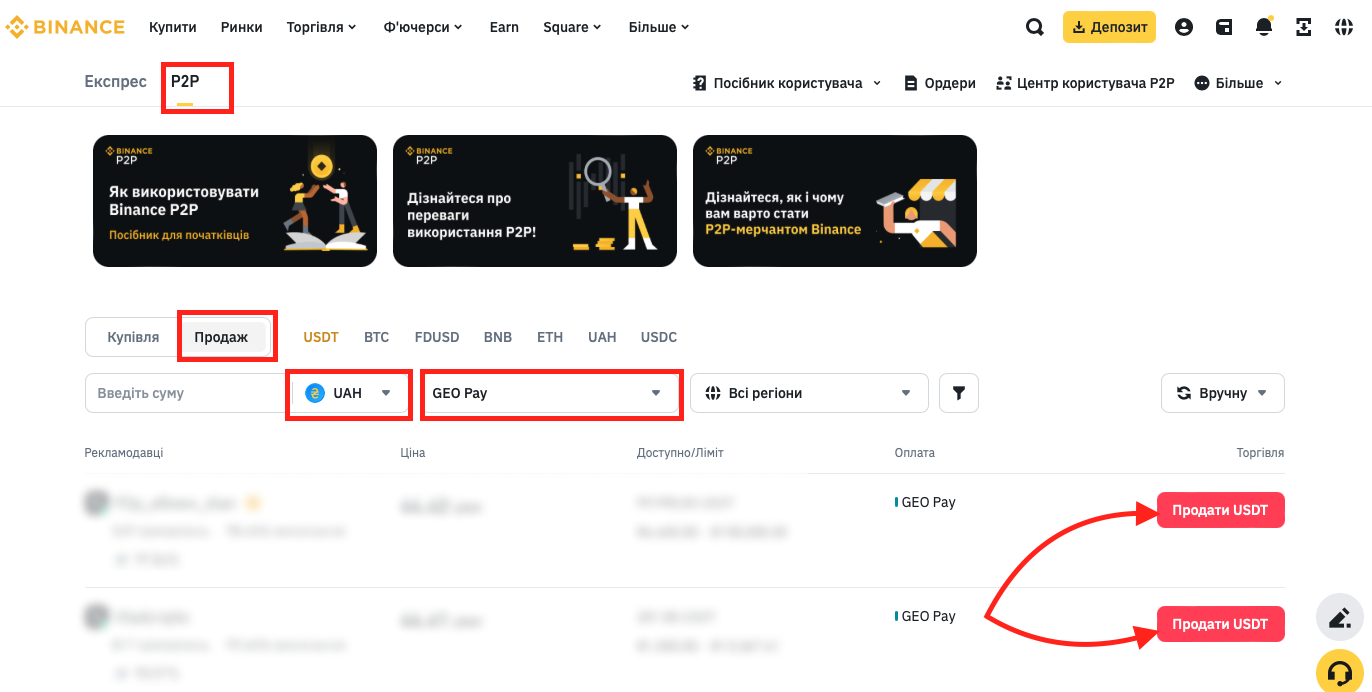Screen dimensions: 1372x692
Task: Switch to the Експрес tab
Action: (x=115, y=82)
